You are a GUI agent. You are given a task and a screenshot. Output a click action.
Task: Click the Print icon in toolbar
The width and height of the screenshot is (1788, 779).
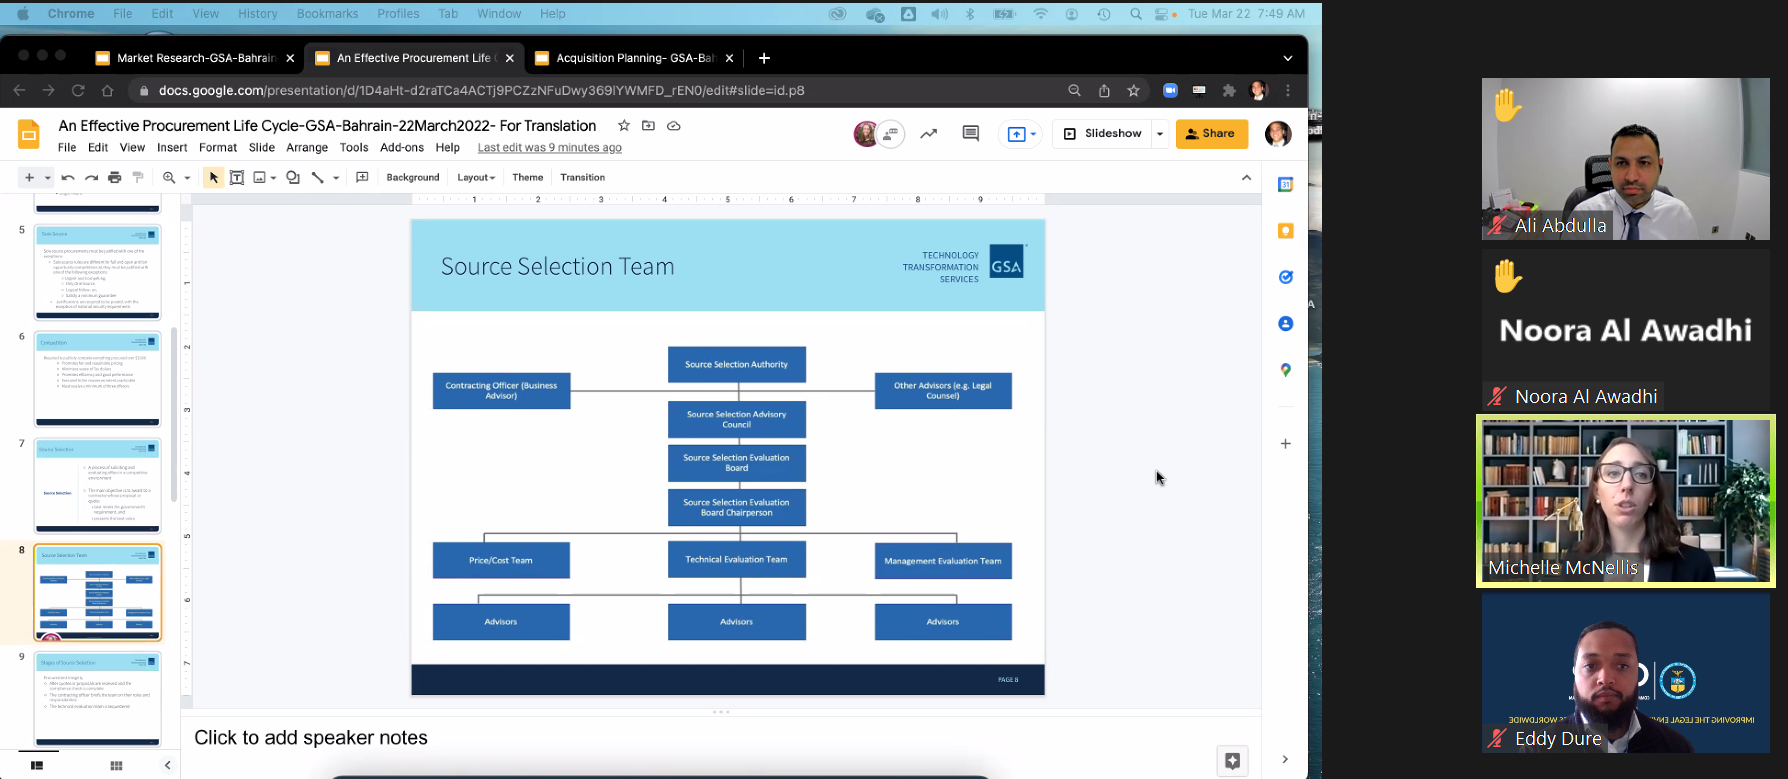(x=115, y=177)
